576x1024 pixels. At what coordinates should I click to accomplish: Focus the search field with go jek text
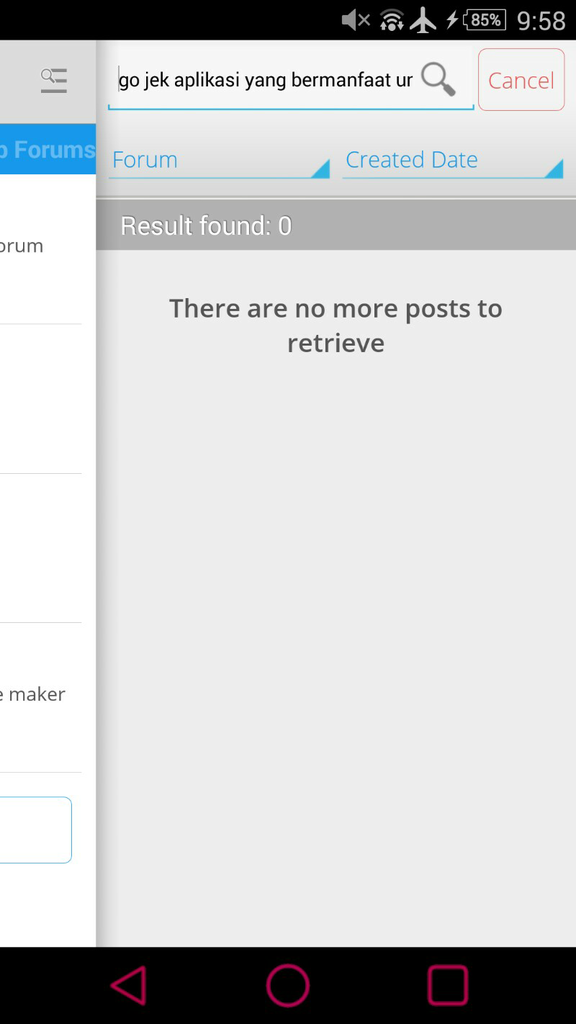264,80
